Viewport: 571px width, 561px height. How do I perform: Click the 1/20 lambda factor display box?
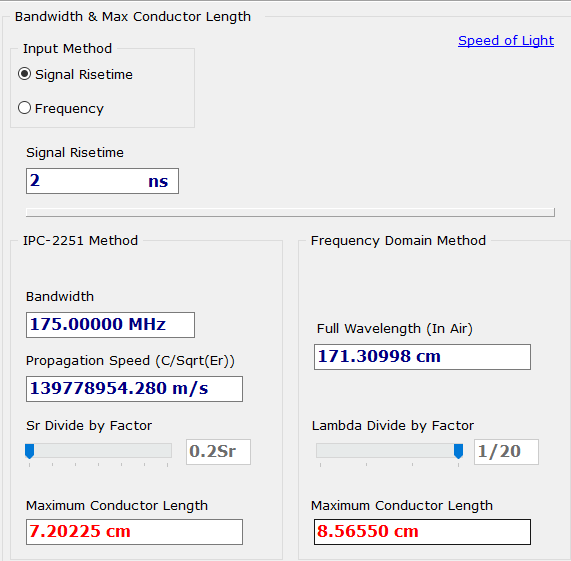point(506,452)
